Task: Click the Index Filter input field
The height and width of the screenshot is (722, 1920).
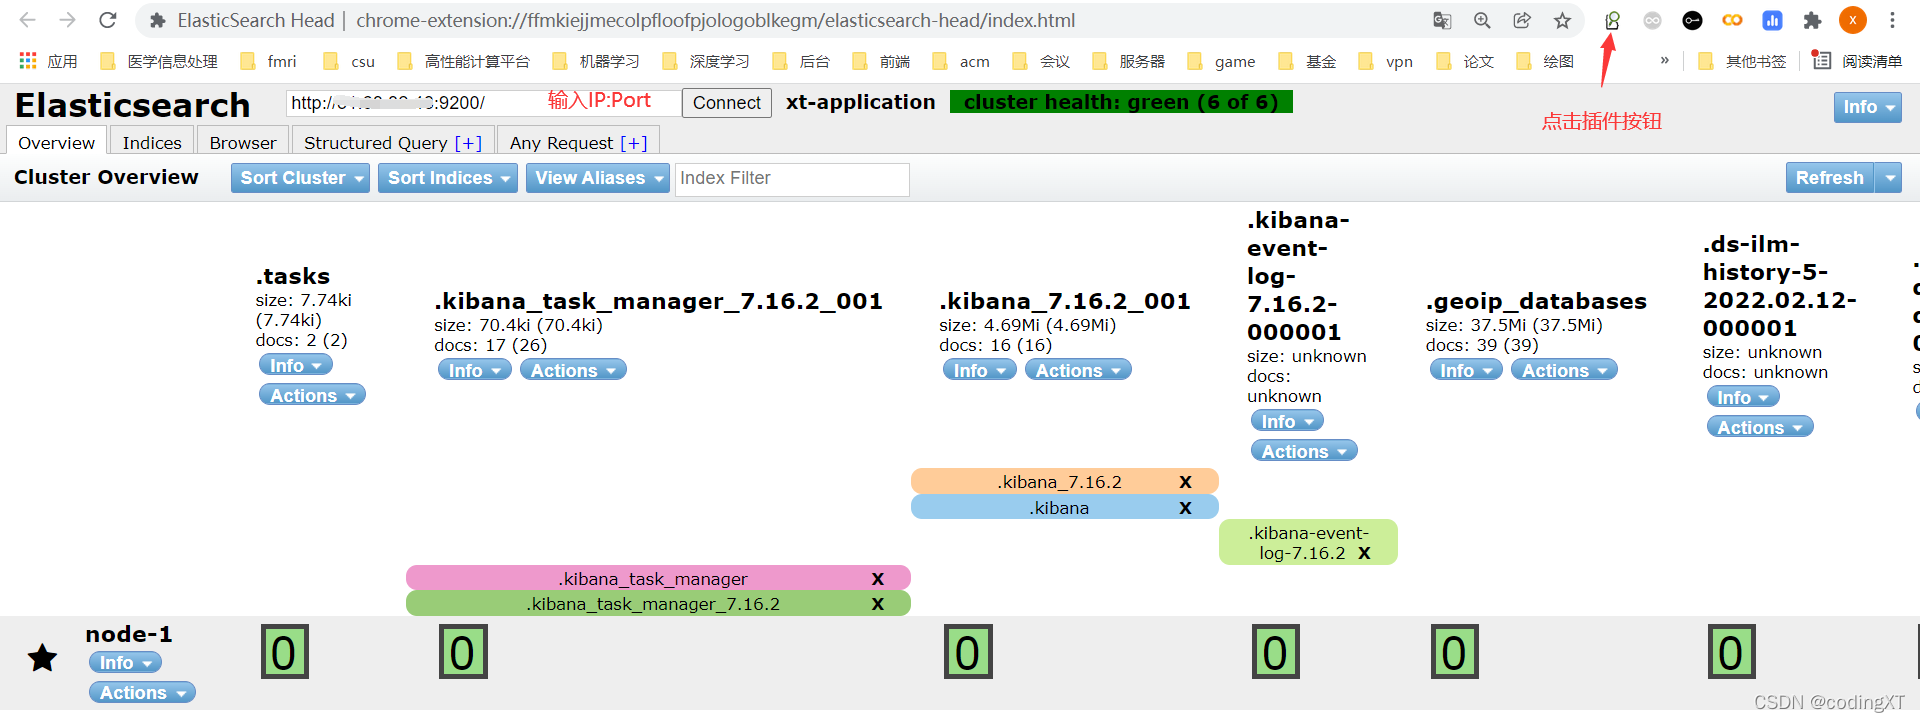Action: pos(792,178)
